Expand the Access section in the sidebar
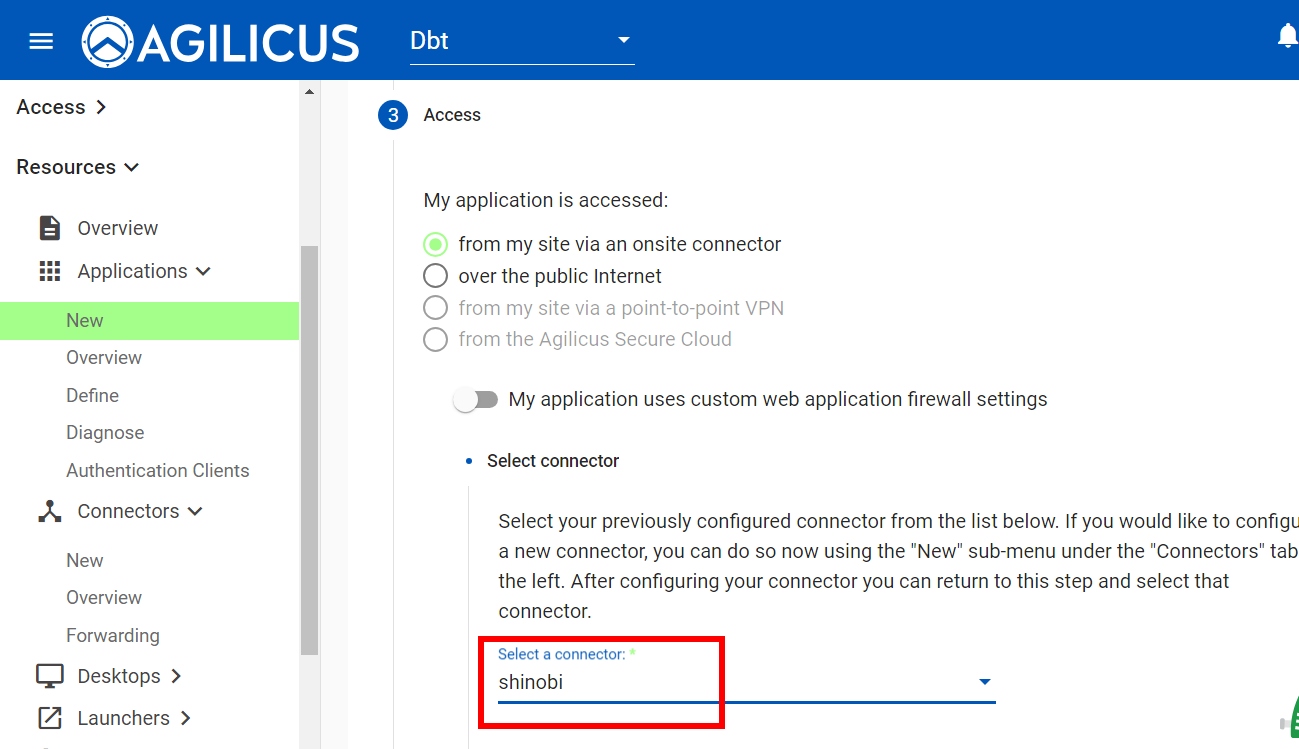This screenshot has width=1299, height=749. (x=61, y=107)
